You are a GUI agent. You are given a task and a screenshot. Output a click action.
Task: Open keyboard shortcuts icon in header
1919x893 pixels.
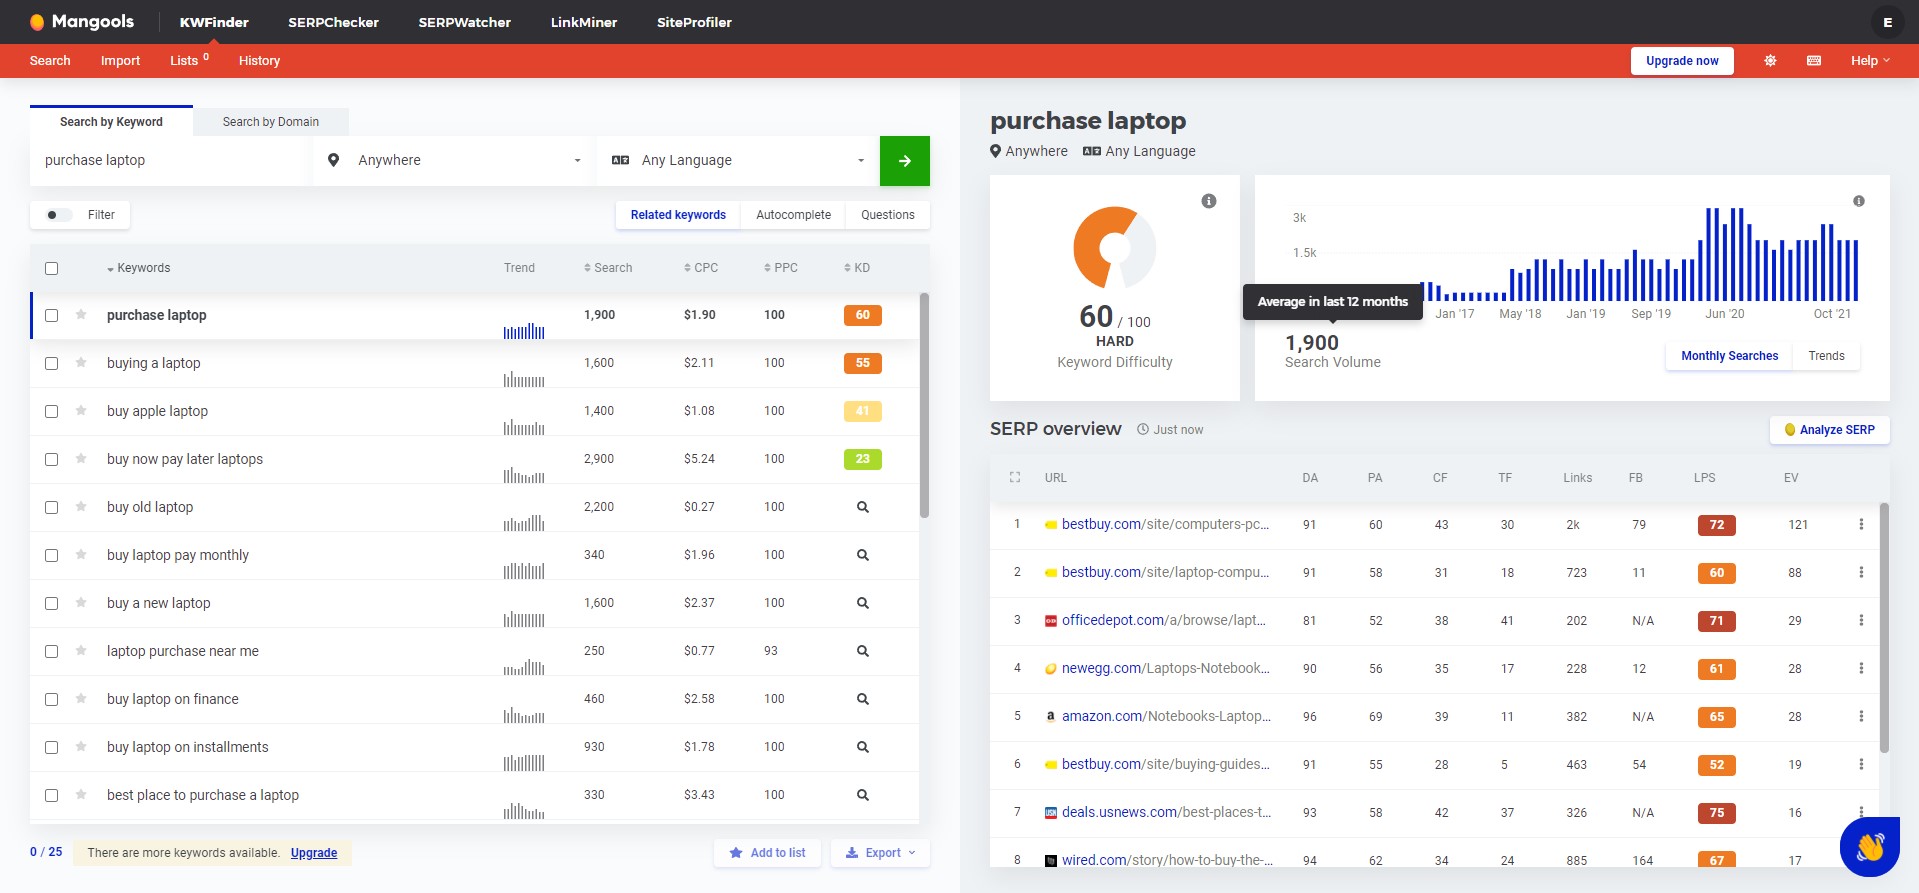(x=1814, y=61)
